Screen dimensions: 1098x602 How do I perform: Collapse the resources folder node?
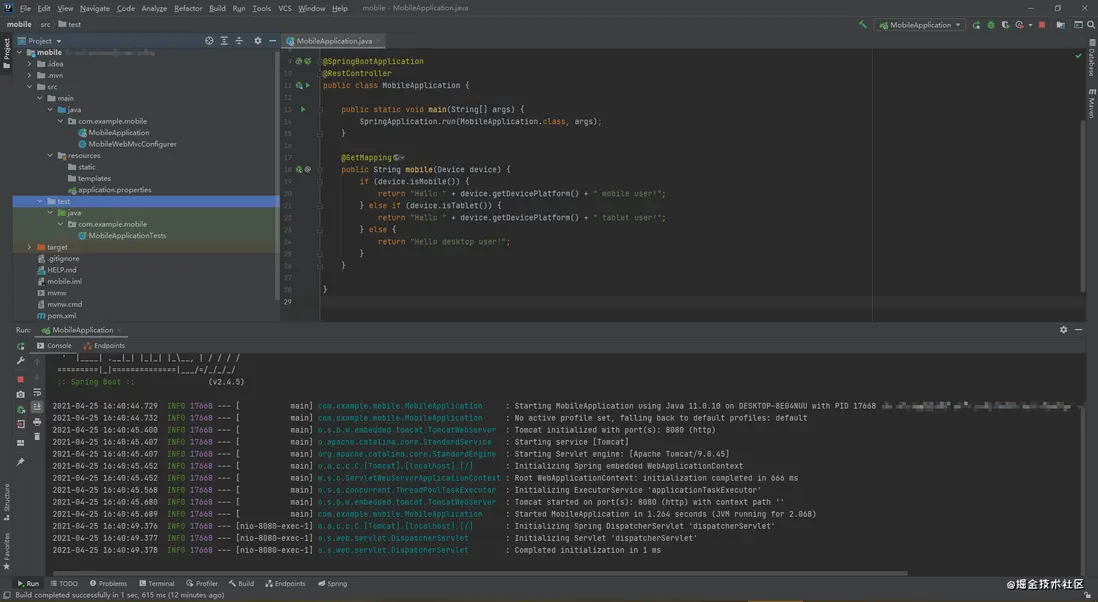[51, 155]
